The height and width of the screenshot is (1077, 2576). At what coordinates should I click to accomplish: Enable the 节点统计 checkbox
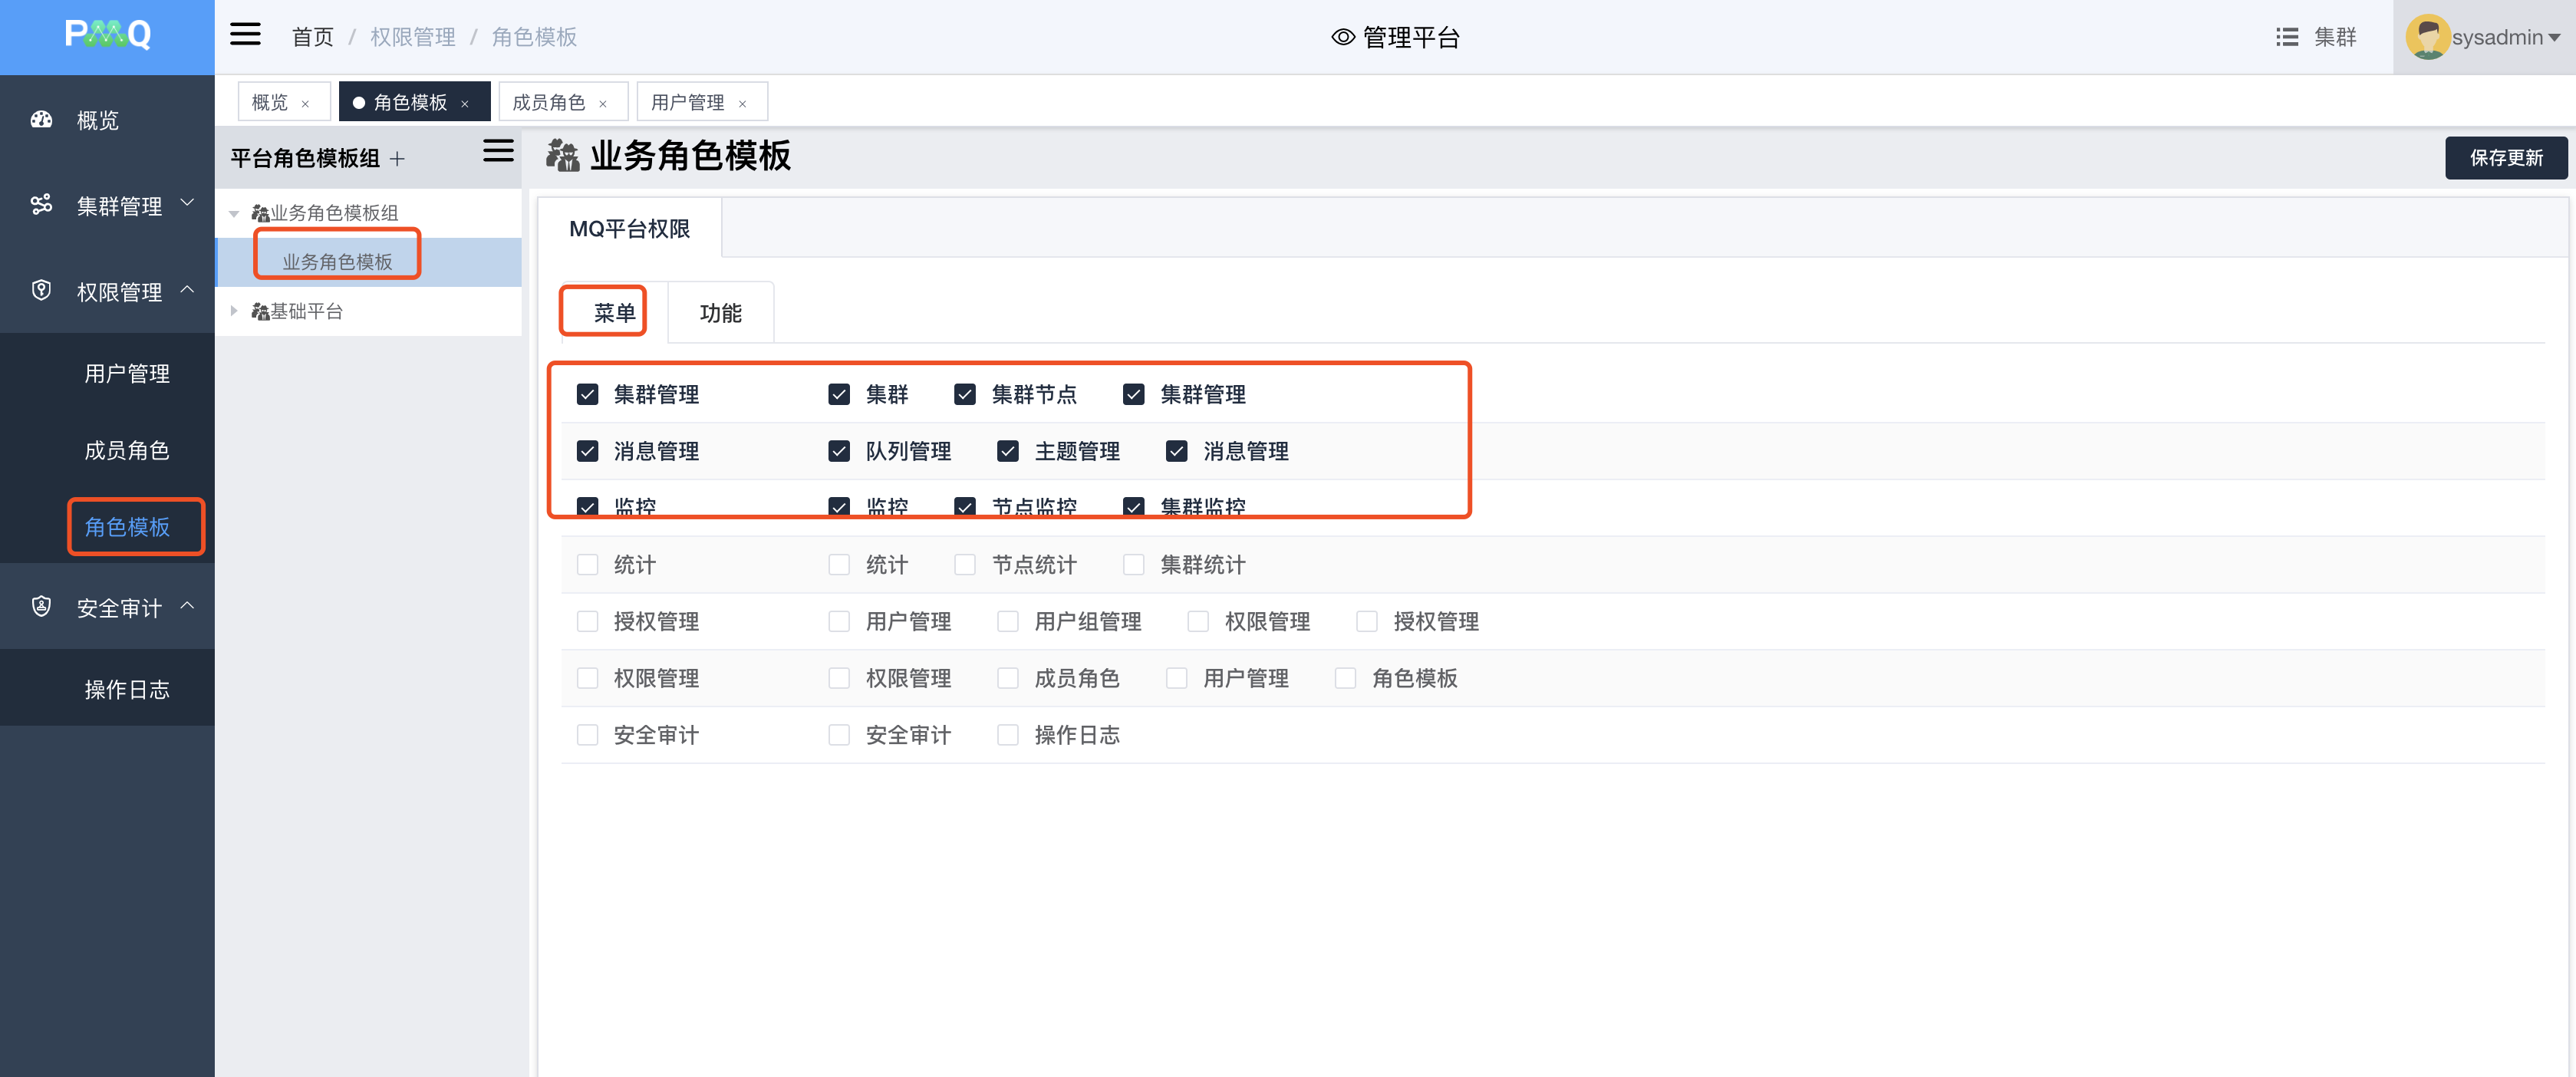964,565
